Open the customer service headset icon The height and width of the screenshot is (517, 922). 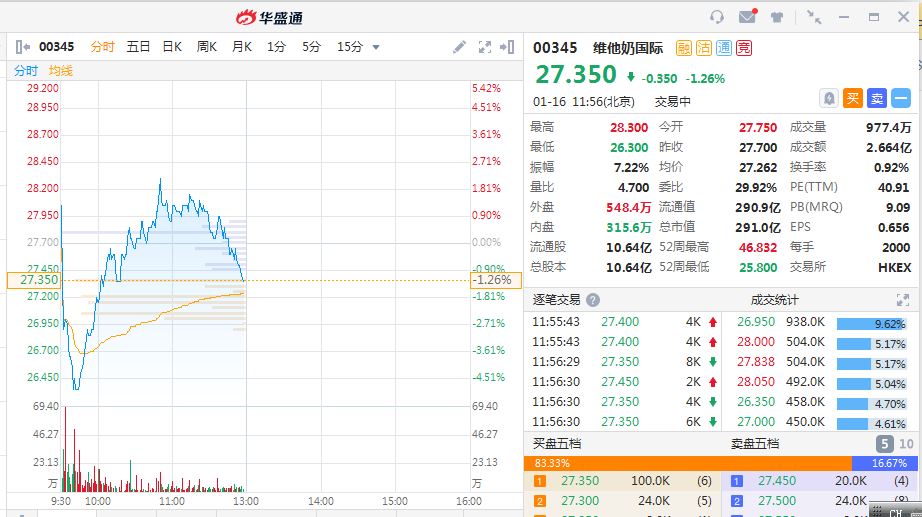(716, 17)
